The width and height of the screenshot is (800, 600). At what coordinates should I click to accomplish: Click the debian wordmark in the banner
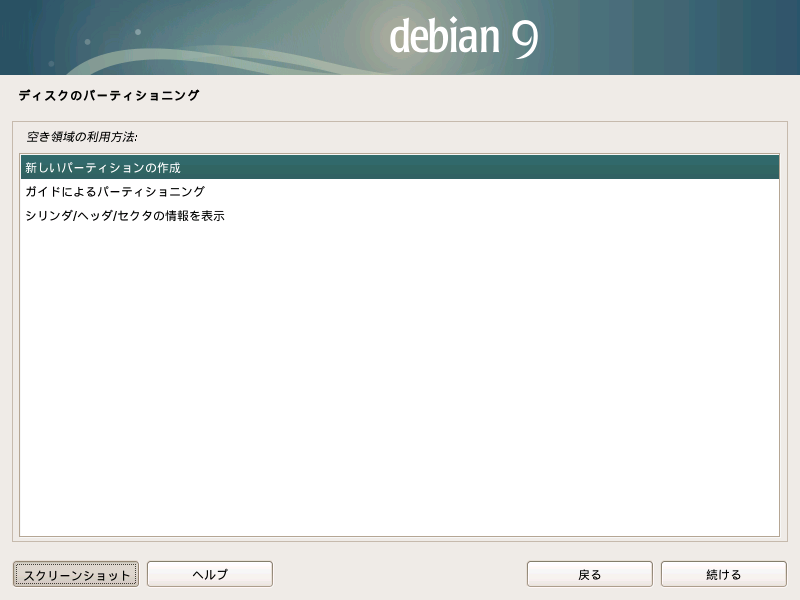(444, 37)
